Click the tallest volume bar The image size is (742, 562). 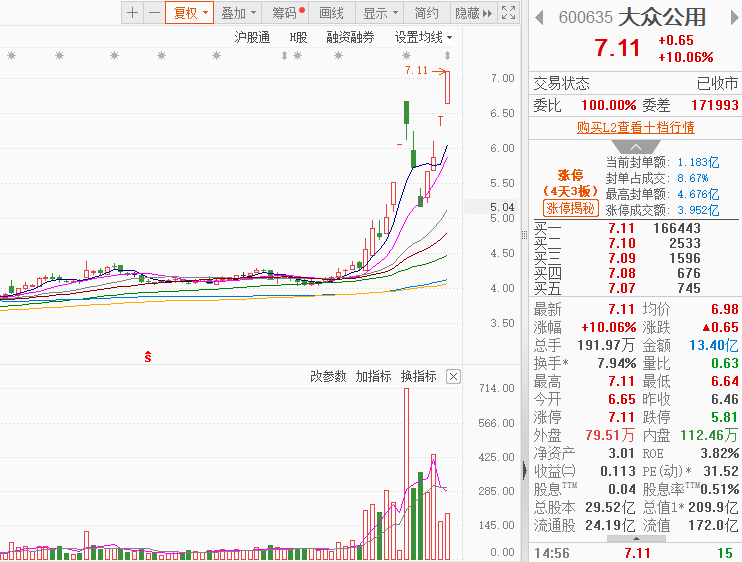tap(406, 474)
